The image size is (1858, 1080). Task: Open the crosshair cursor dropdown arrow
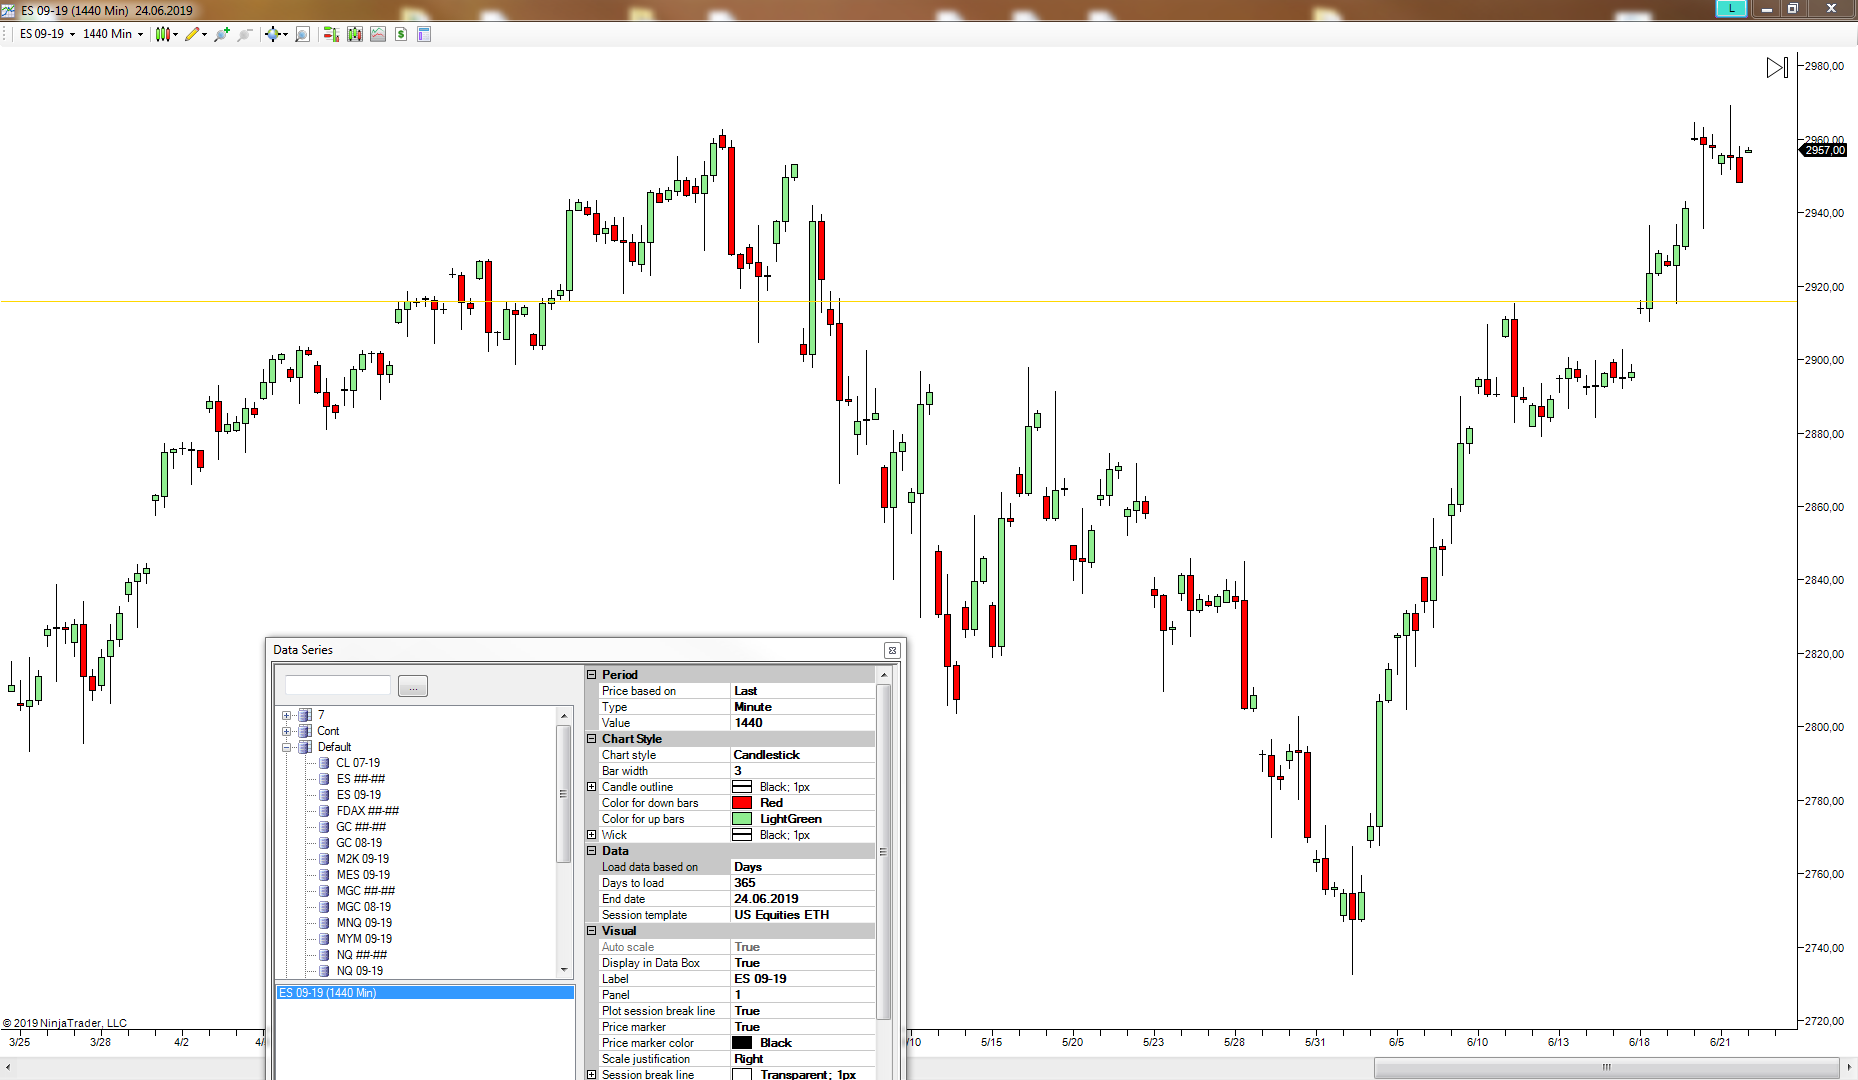285,34
